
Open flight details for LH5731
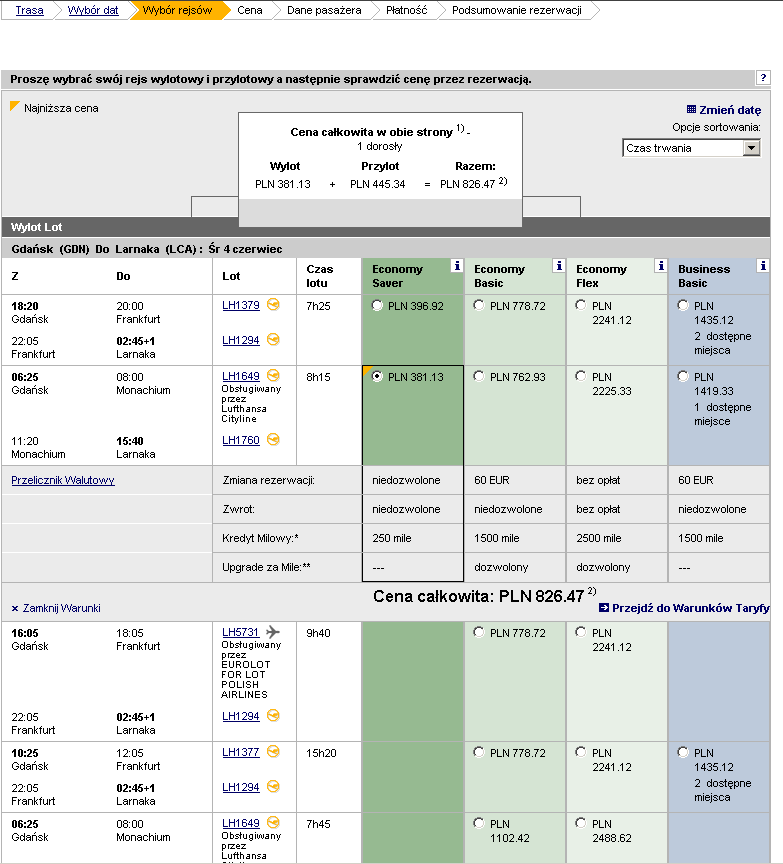(x=240, y=633)
